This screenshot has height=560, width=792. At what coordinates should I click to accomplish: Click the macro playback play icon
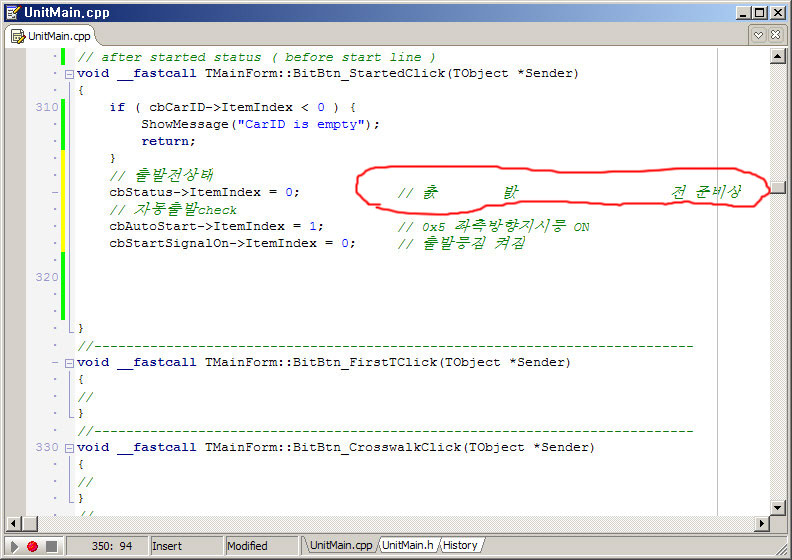[14, 546]
